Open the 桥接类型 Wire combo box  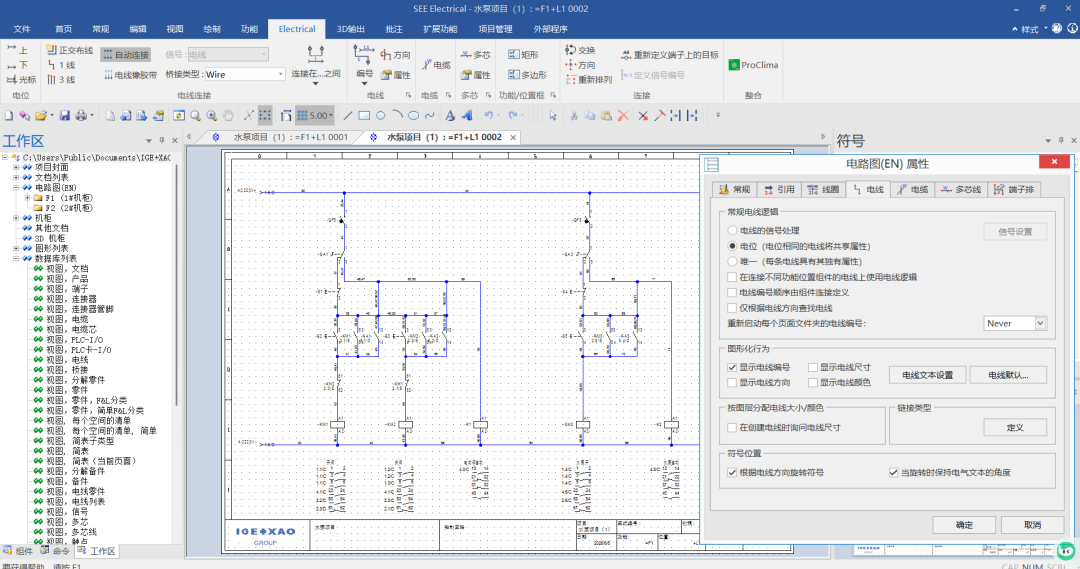244,74
